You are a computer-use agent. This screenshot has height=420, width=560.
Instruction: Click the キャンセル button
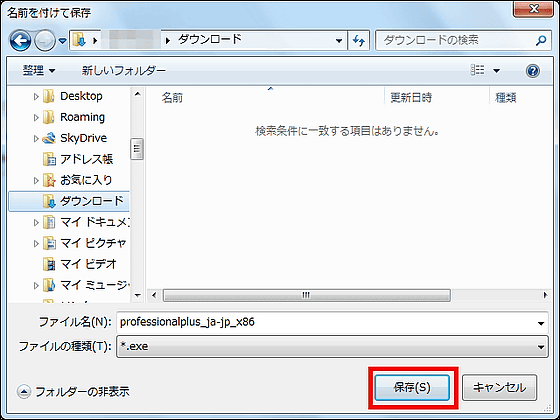click(x=499, y=388)
